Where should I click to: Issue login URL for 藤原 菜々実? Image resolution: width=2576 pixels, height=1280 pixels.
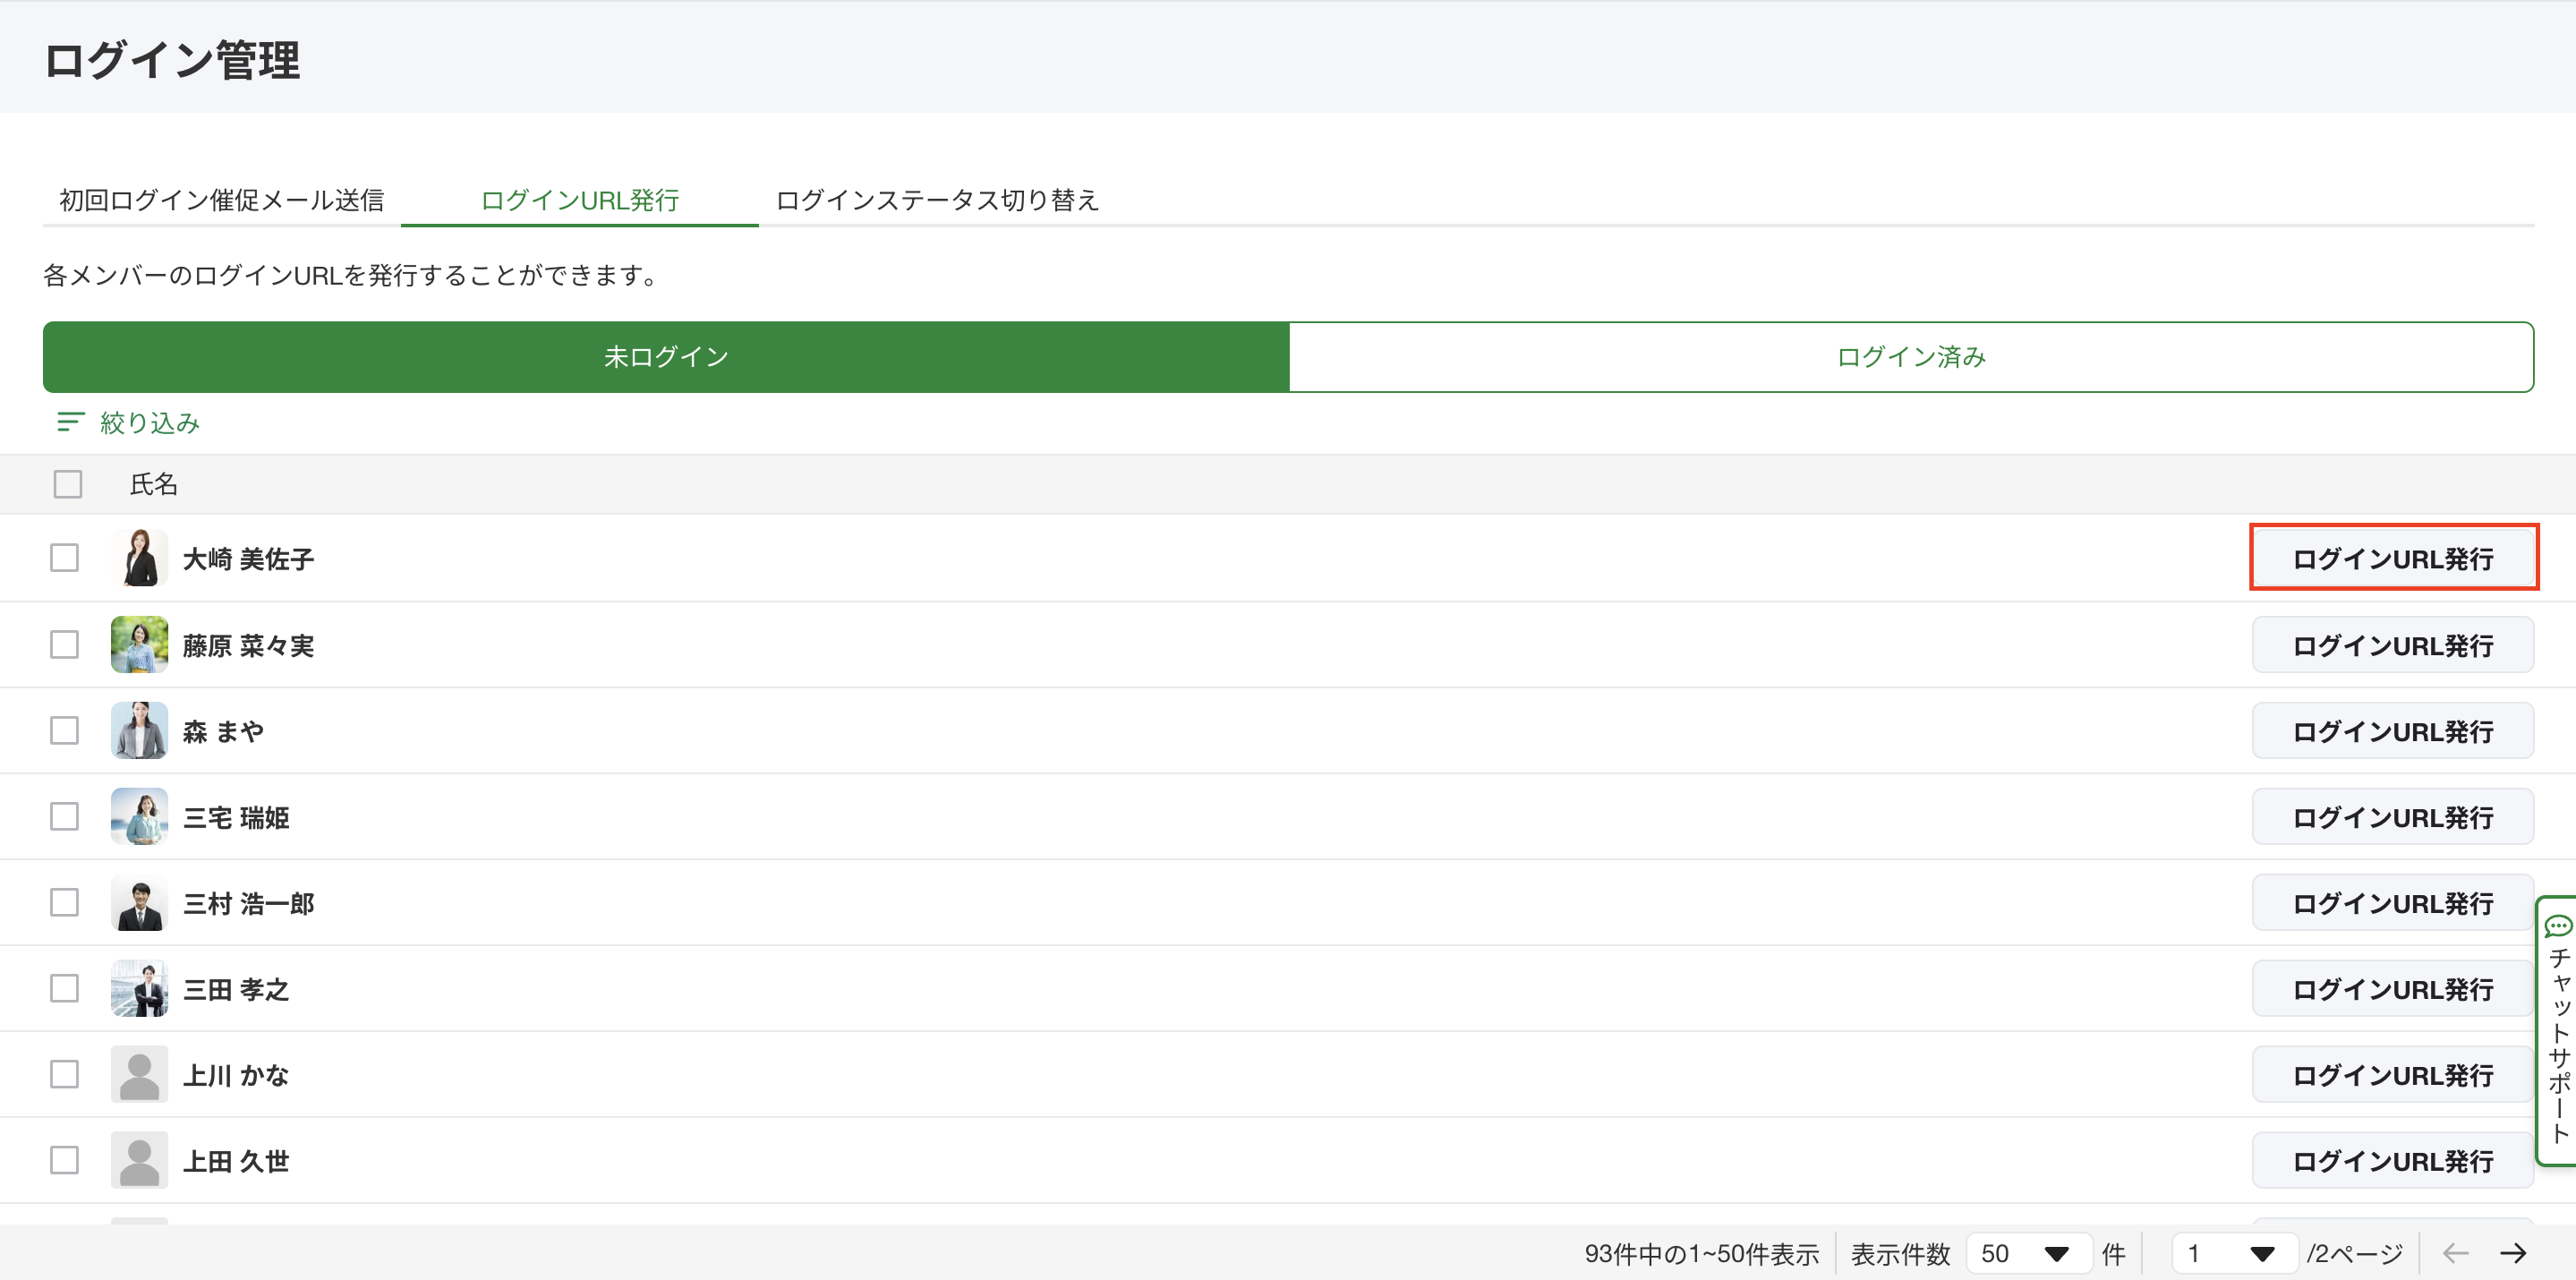point(2393,645)
